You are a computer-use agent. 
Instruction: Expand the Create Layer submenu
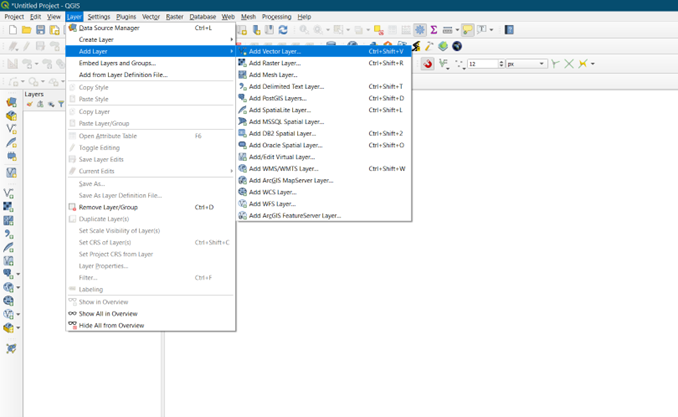[x=150, y=39]
